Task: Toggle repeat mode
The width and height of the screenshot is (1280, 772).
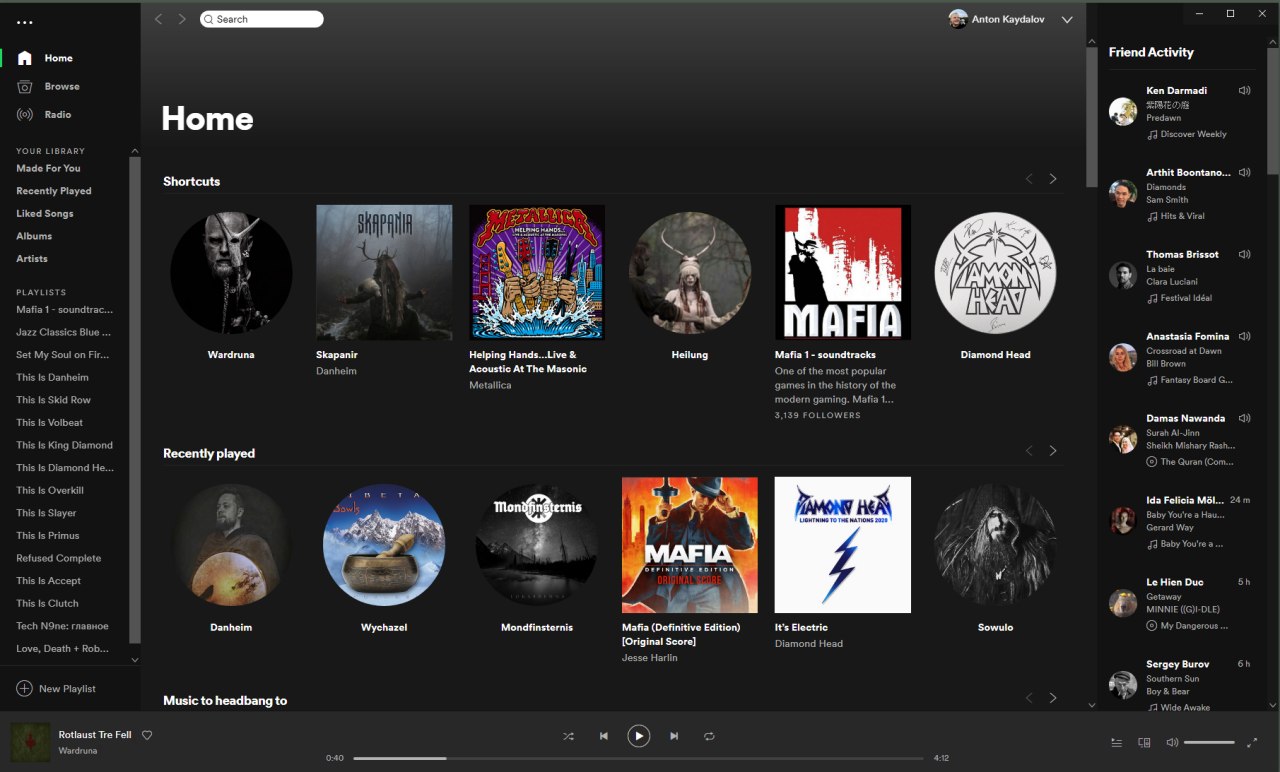Action: [x=709, y=736]
